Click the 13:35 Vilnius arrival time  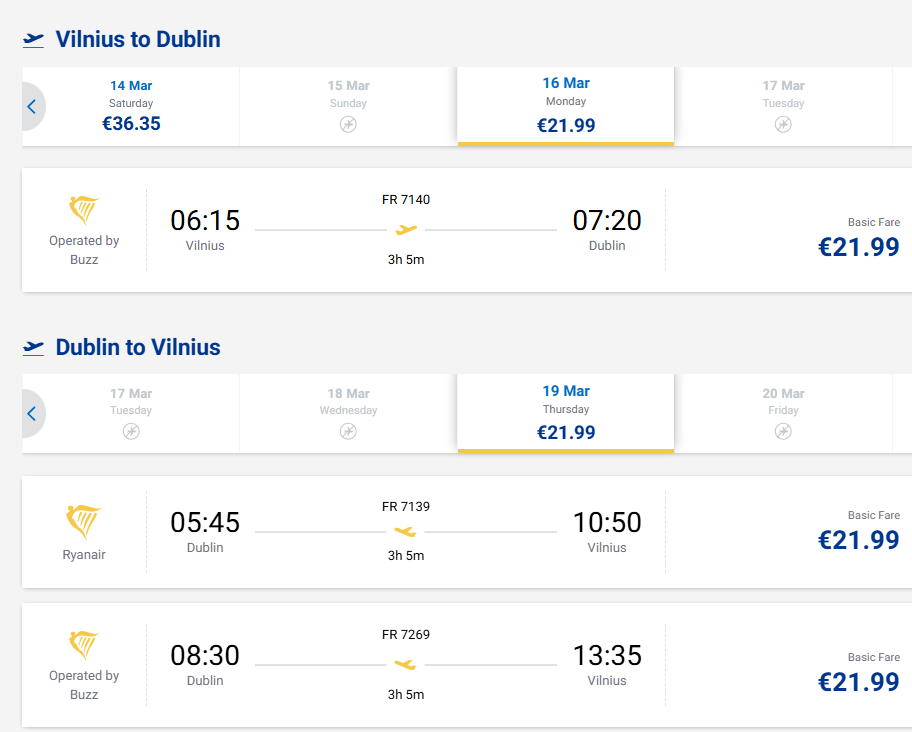pos(606,656)
